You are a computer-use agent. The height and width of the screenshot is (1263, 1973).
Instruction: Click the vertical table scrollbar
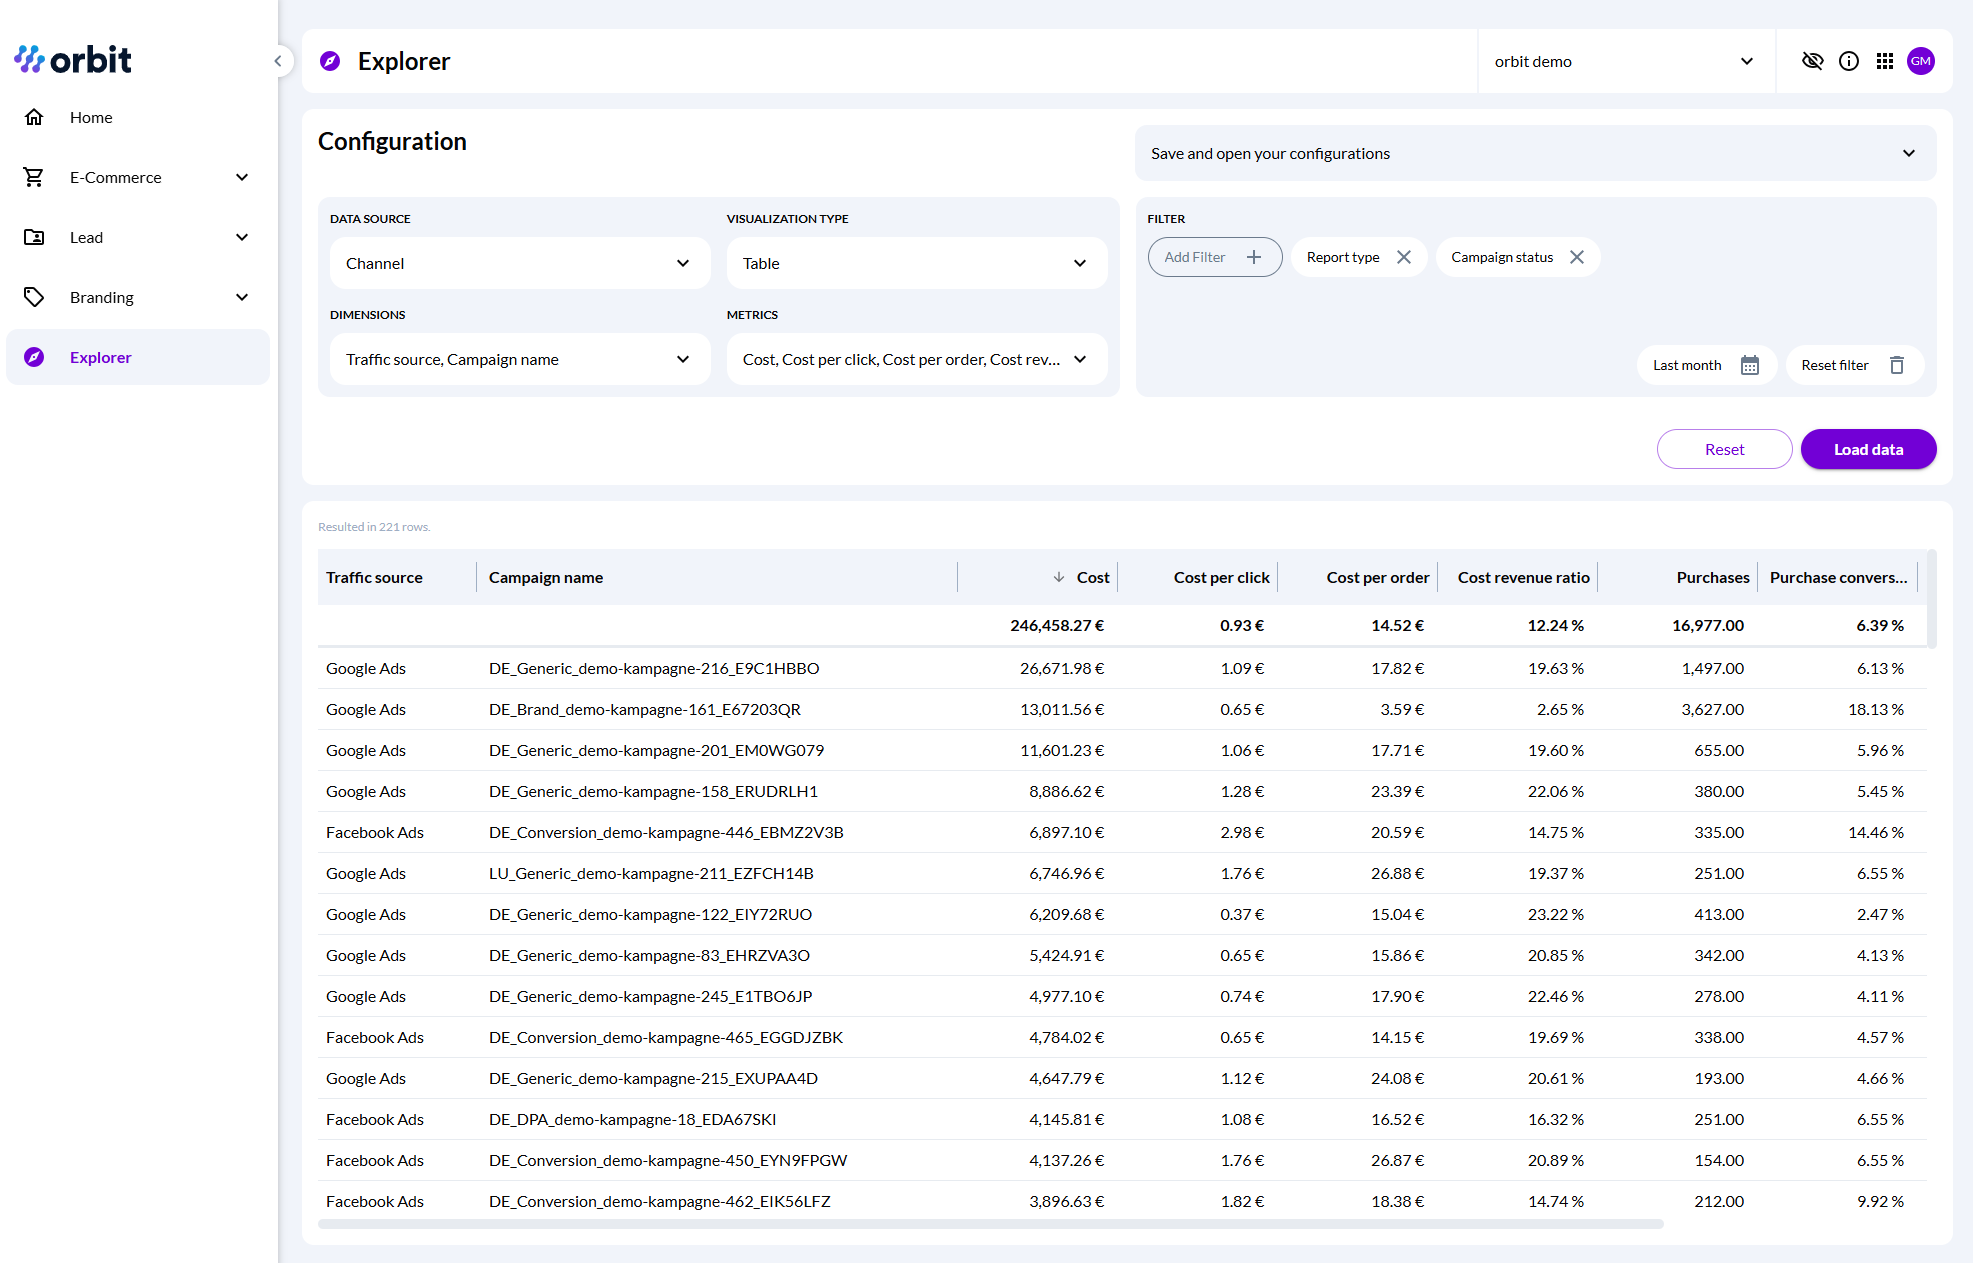(1932, 598)
